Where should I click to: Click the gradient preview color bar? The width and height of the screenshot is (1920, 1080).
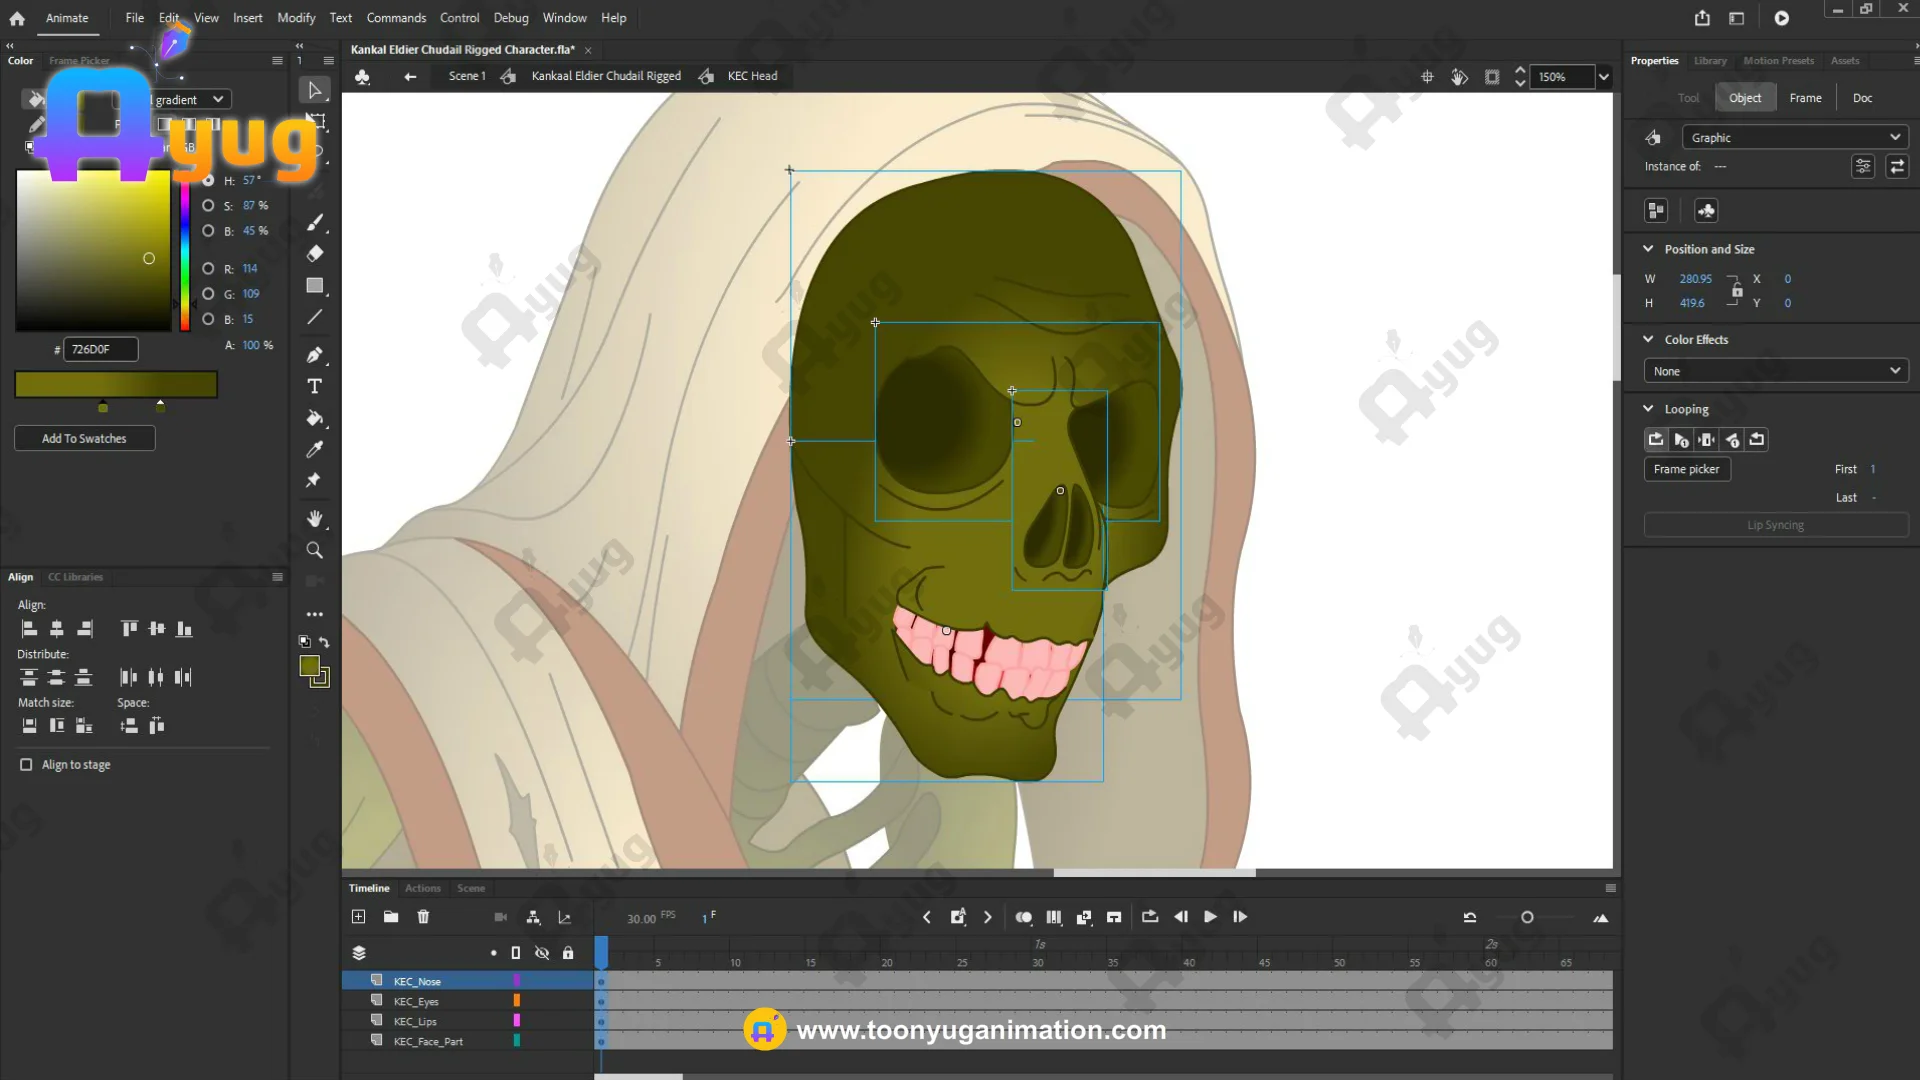tap(116, 385)
